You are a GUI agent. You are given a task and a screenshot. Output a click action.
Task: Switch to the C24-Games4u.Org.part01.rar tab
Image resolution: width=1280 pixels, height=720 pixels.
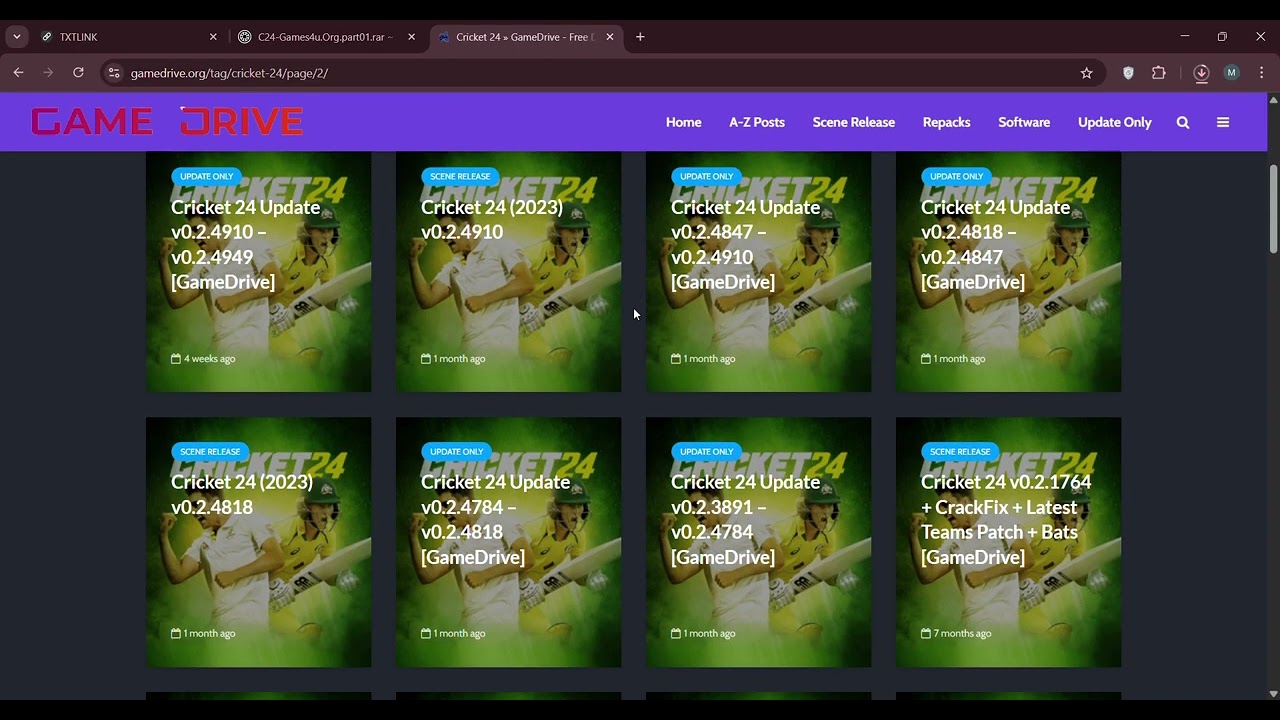click(326, 37)
